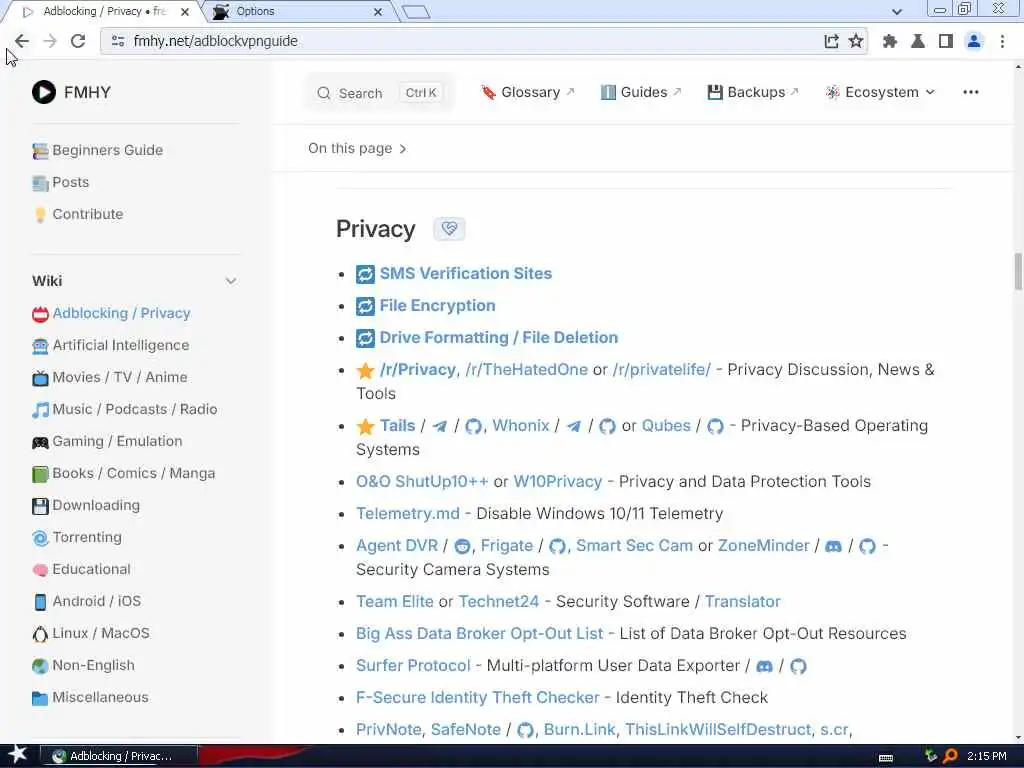The image size is (1024, 768).
Task: Open the ZoneMinder Discord icon
Action: (x=833, y=547)
